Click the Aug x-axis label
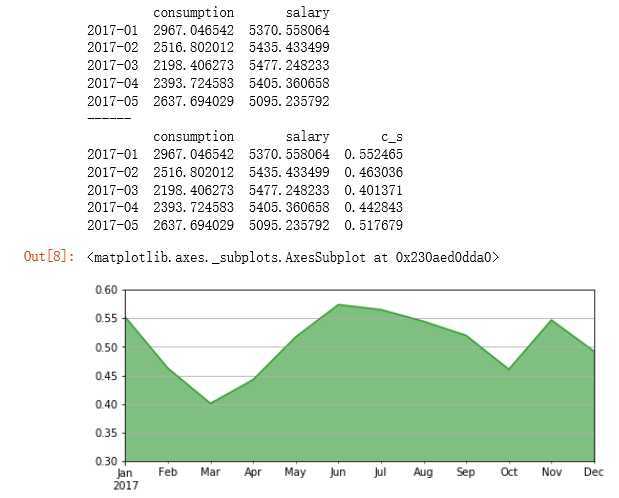 423,472
